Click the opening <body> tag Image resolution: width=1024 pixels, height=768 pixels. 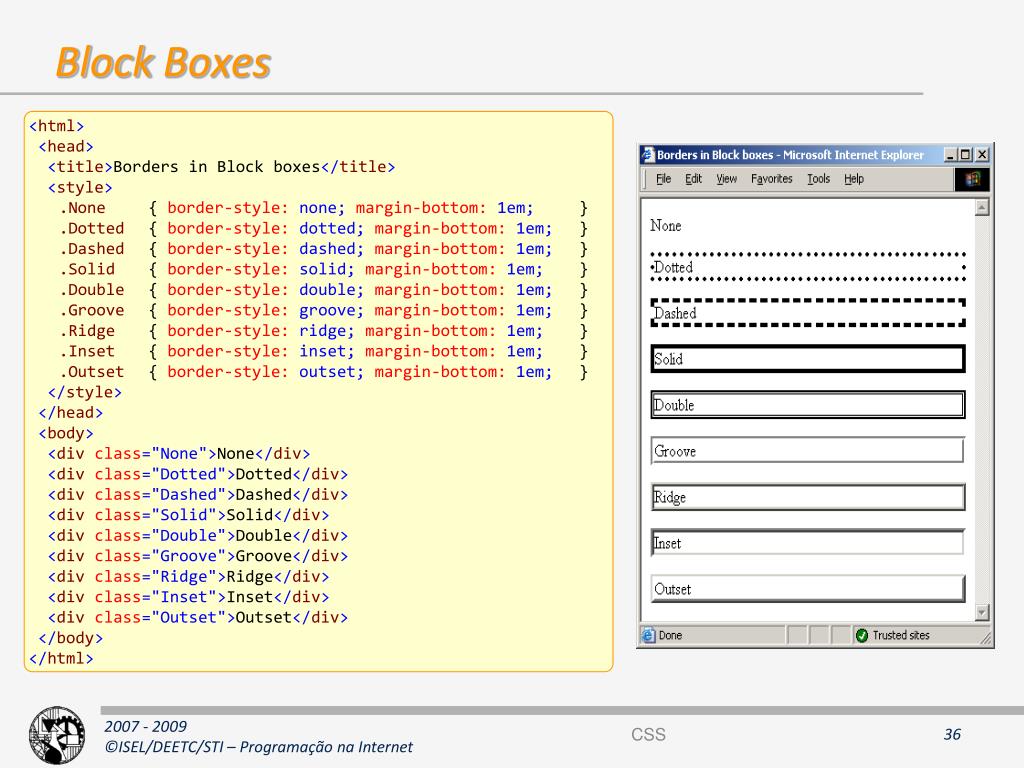click(x=66, y=434)
